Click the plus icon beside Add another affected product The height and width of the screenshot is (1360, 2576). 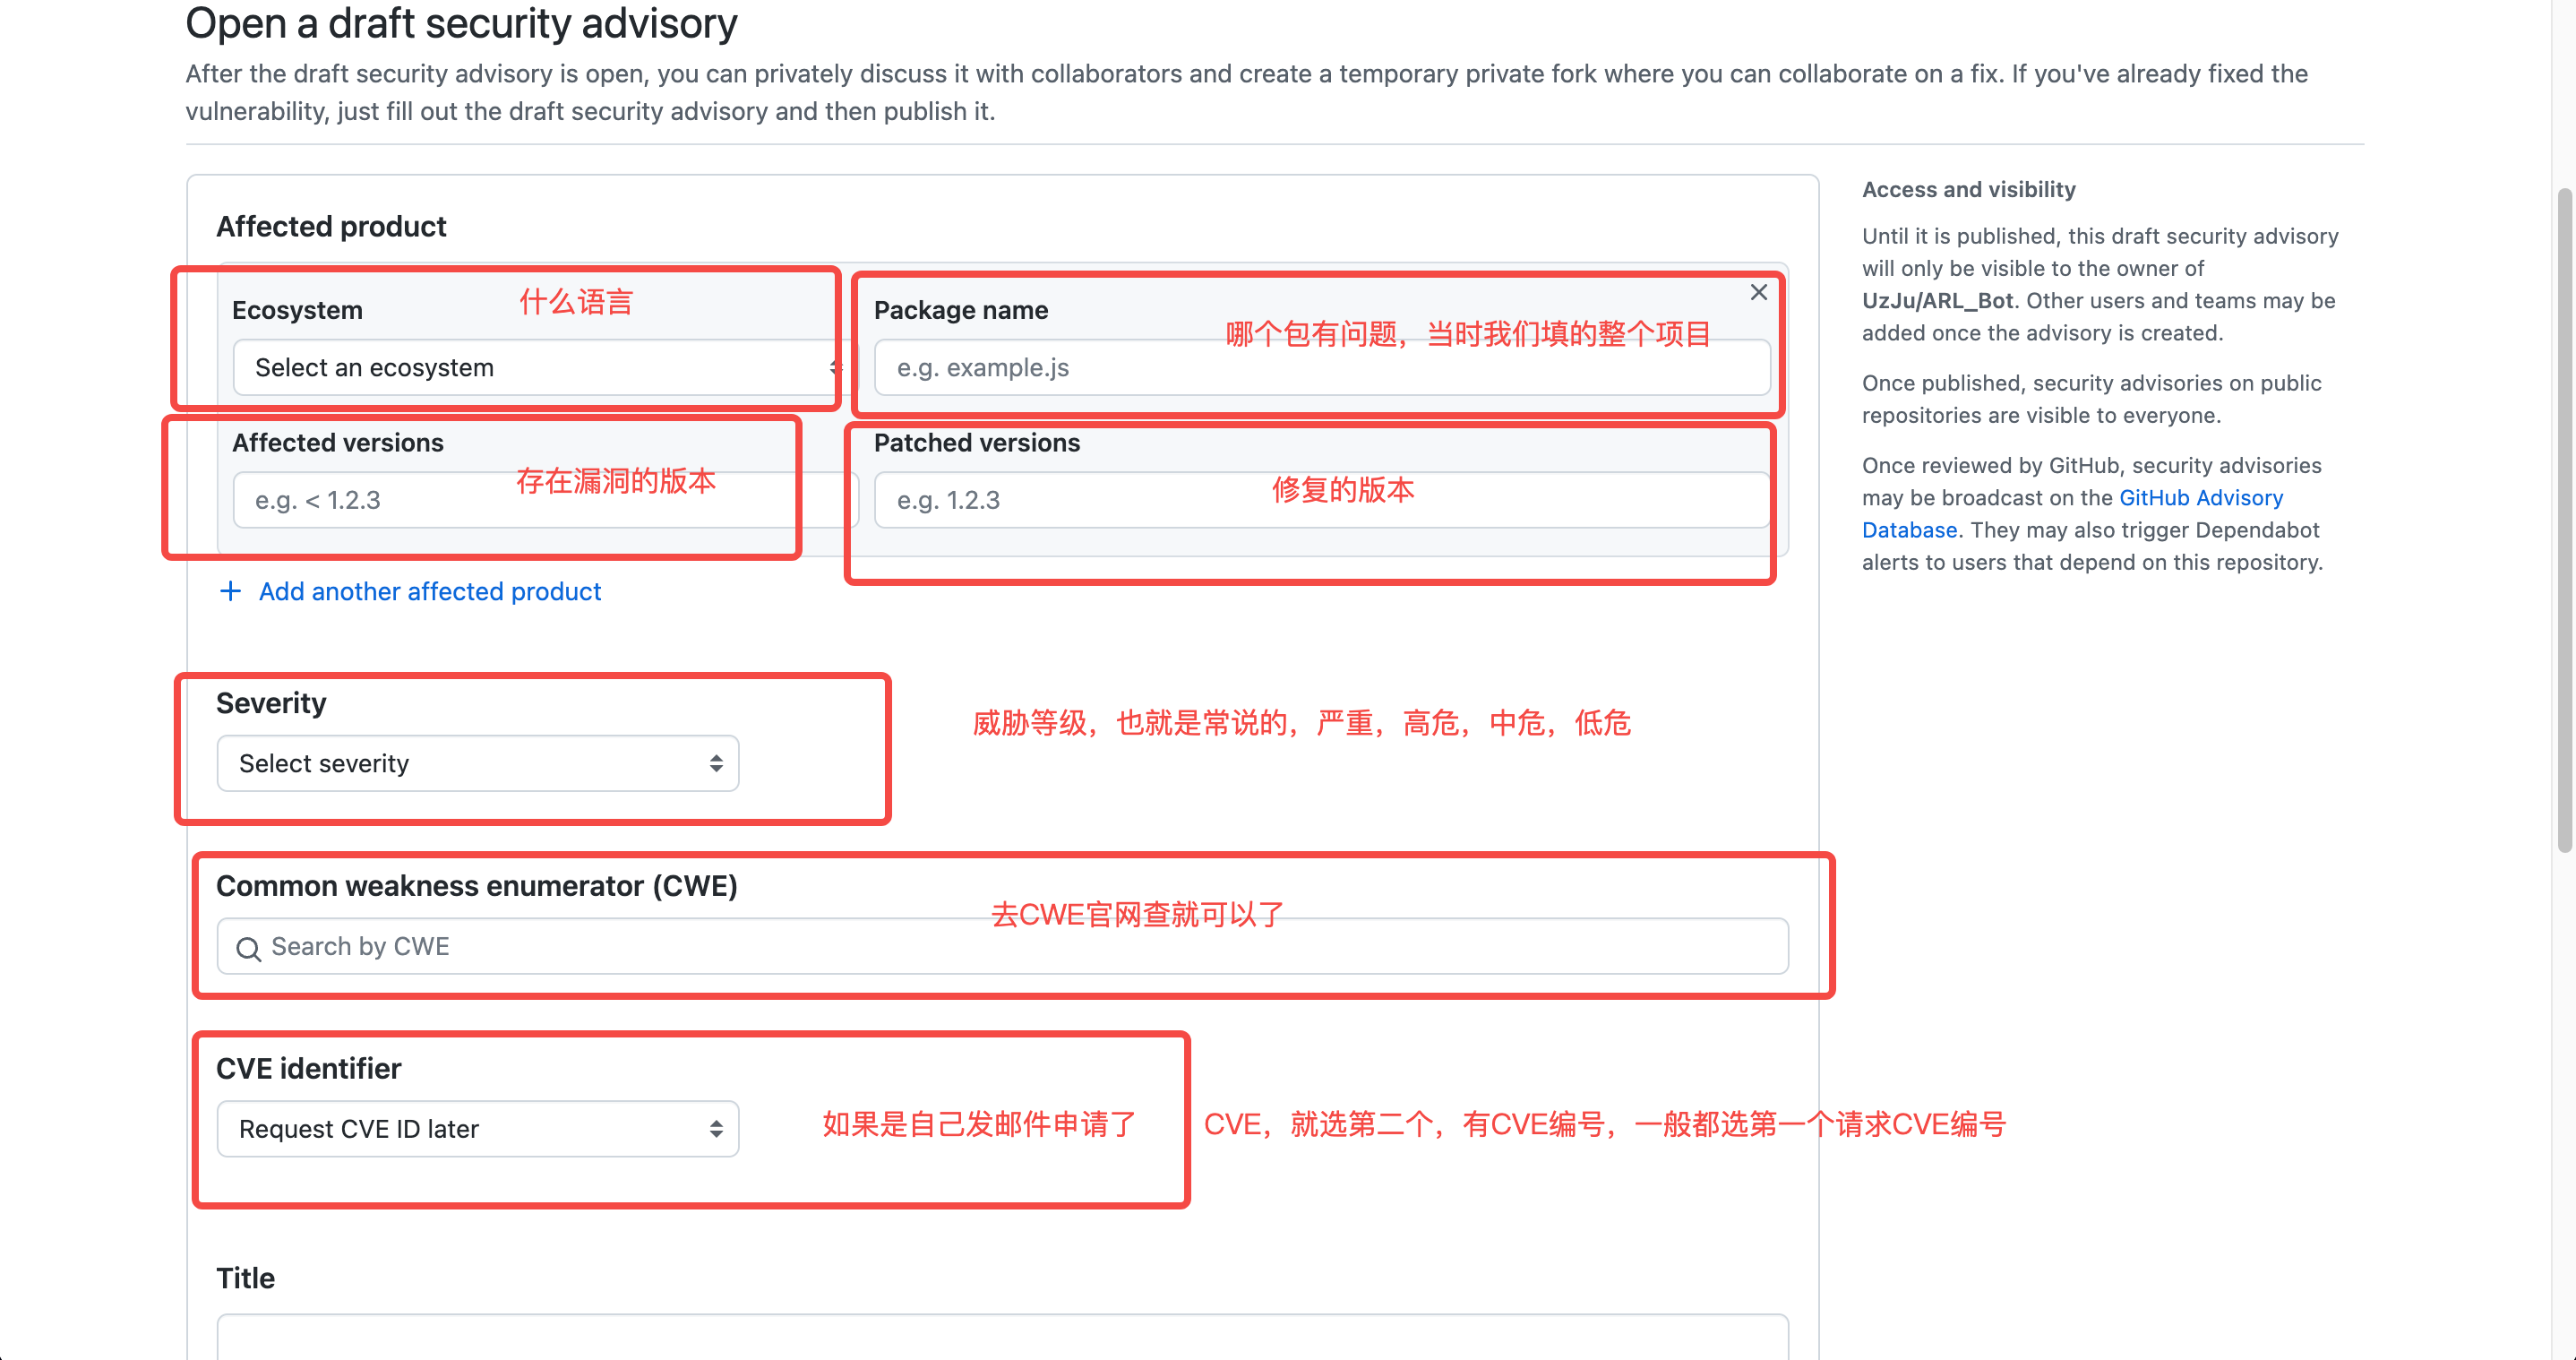point(230,591)
